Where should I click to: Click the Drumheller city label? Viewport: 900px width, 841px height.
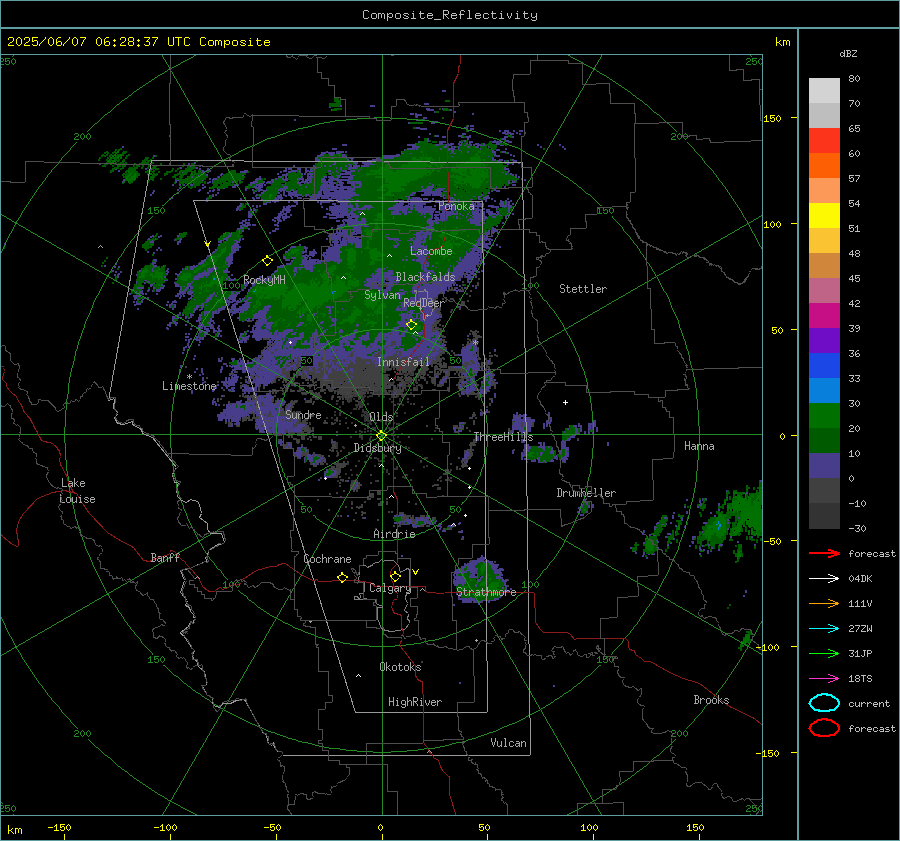586,493
